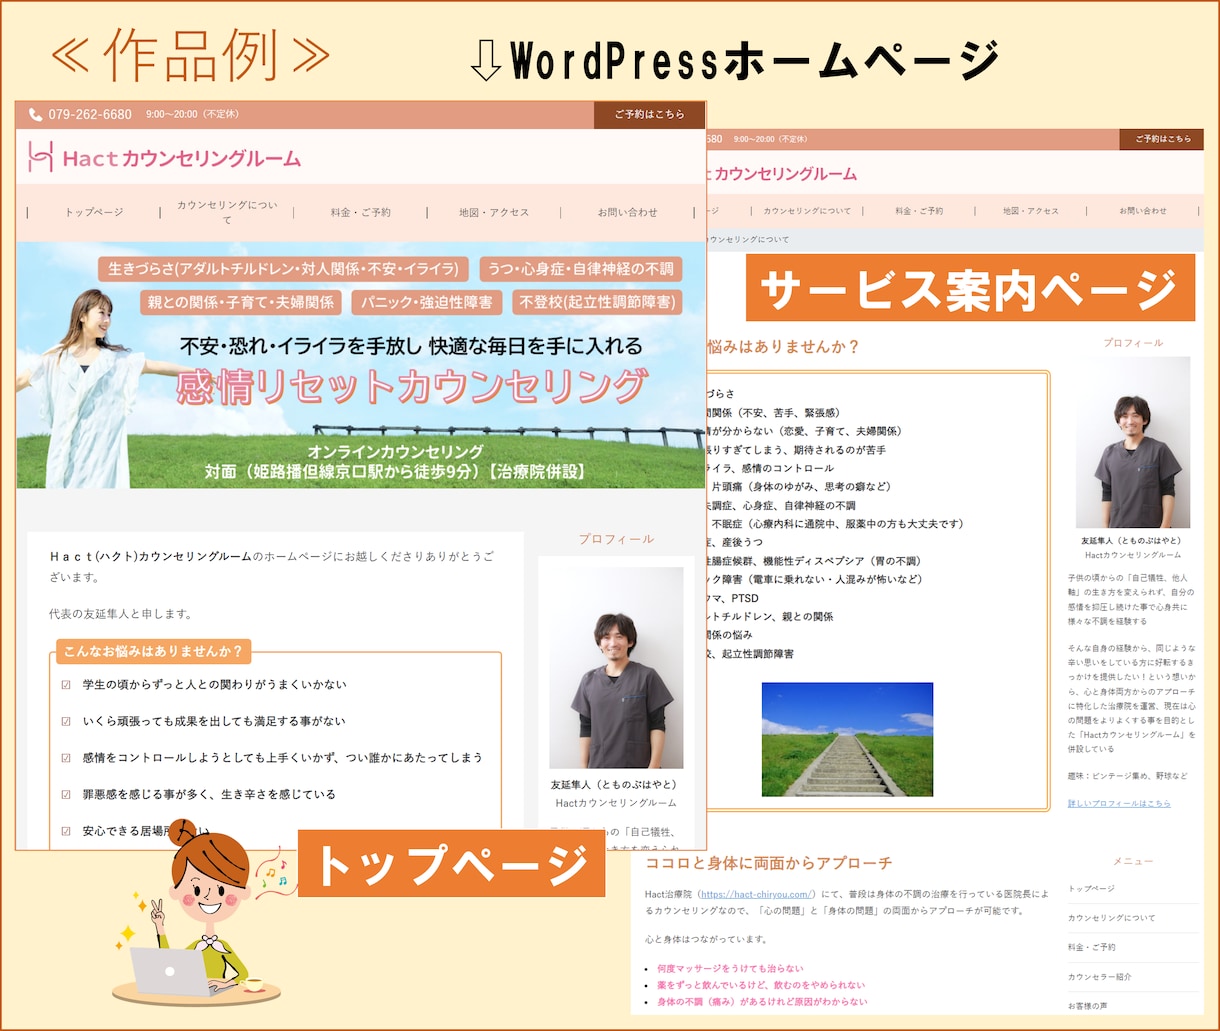Open the 詳しいプロフィールはこちら link
1220x1031 pixels.
pyautogui.click(x=1119, y=804)
